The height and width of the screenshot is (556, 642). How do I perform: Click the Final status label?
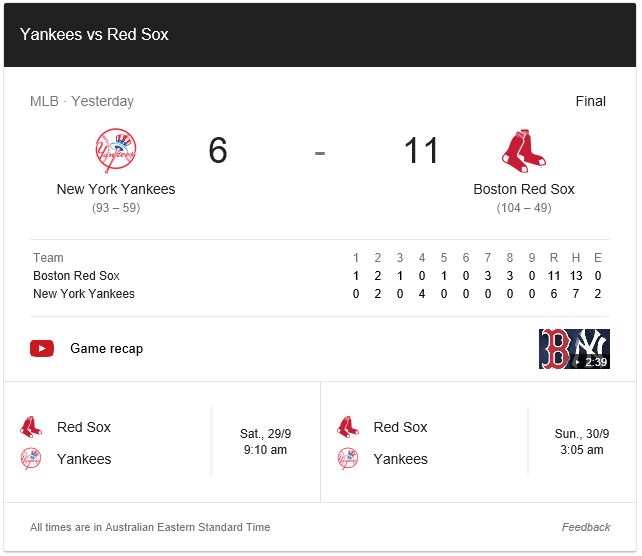pos(590,101)
